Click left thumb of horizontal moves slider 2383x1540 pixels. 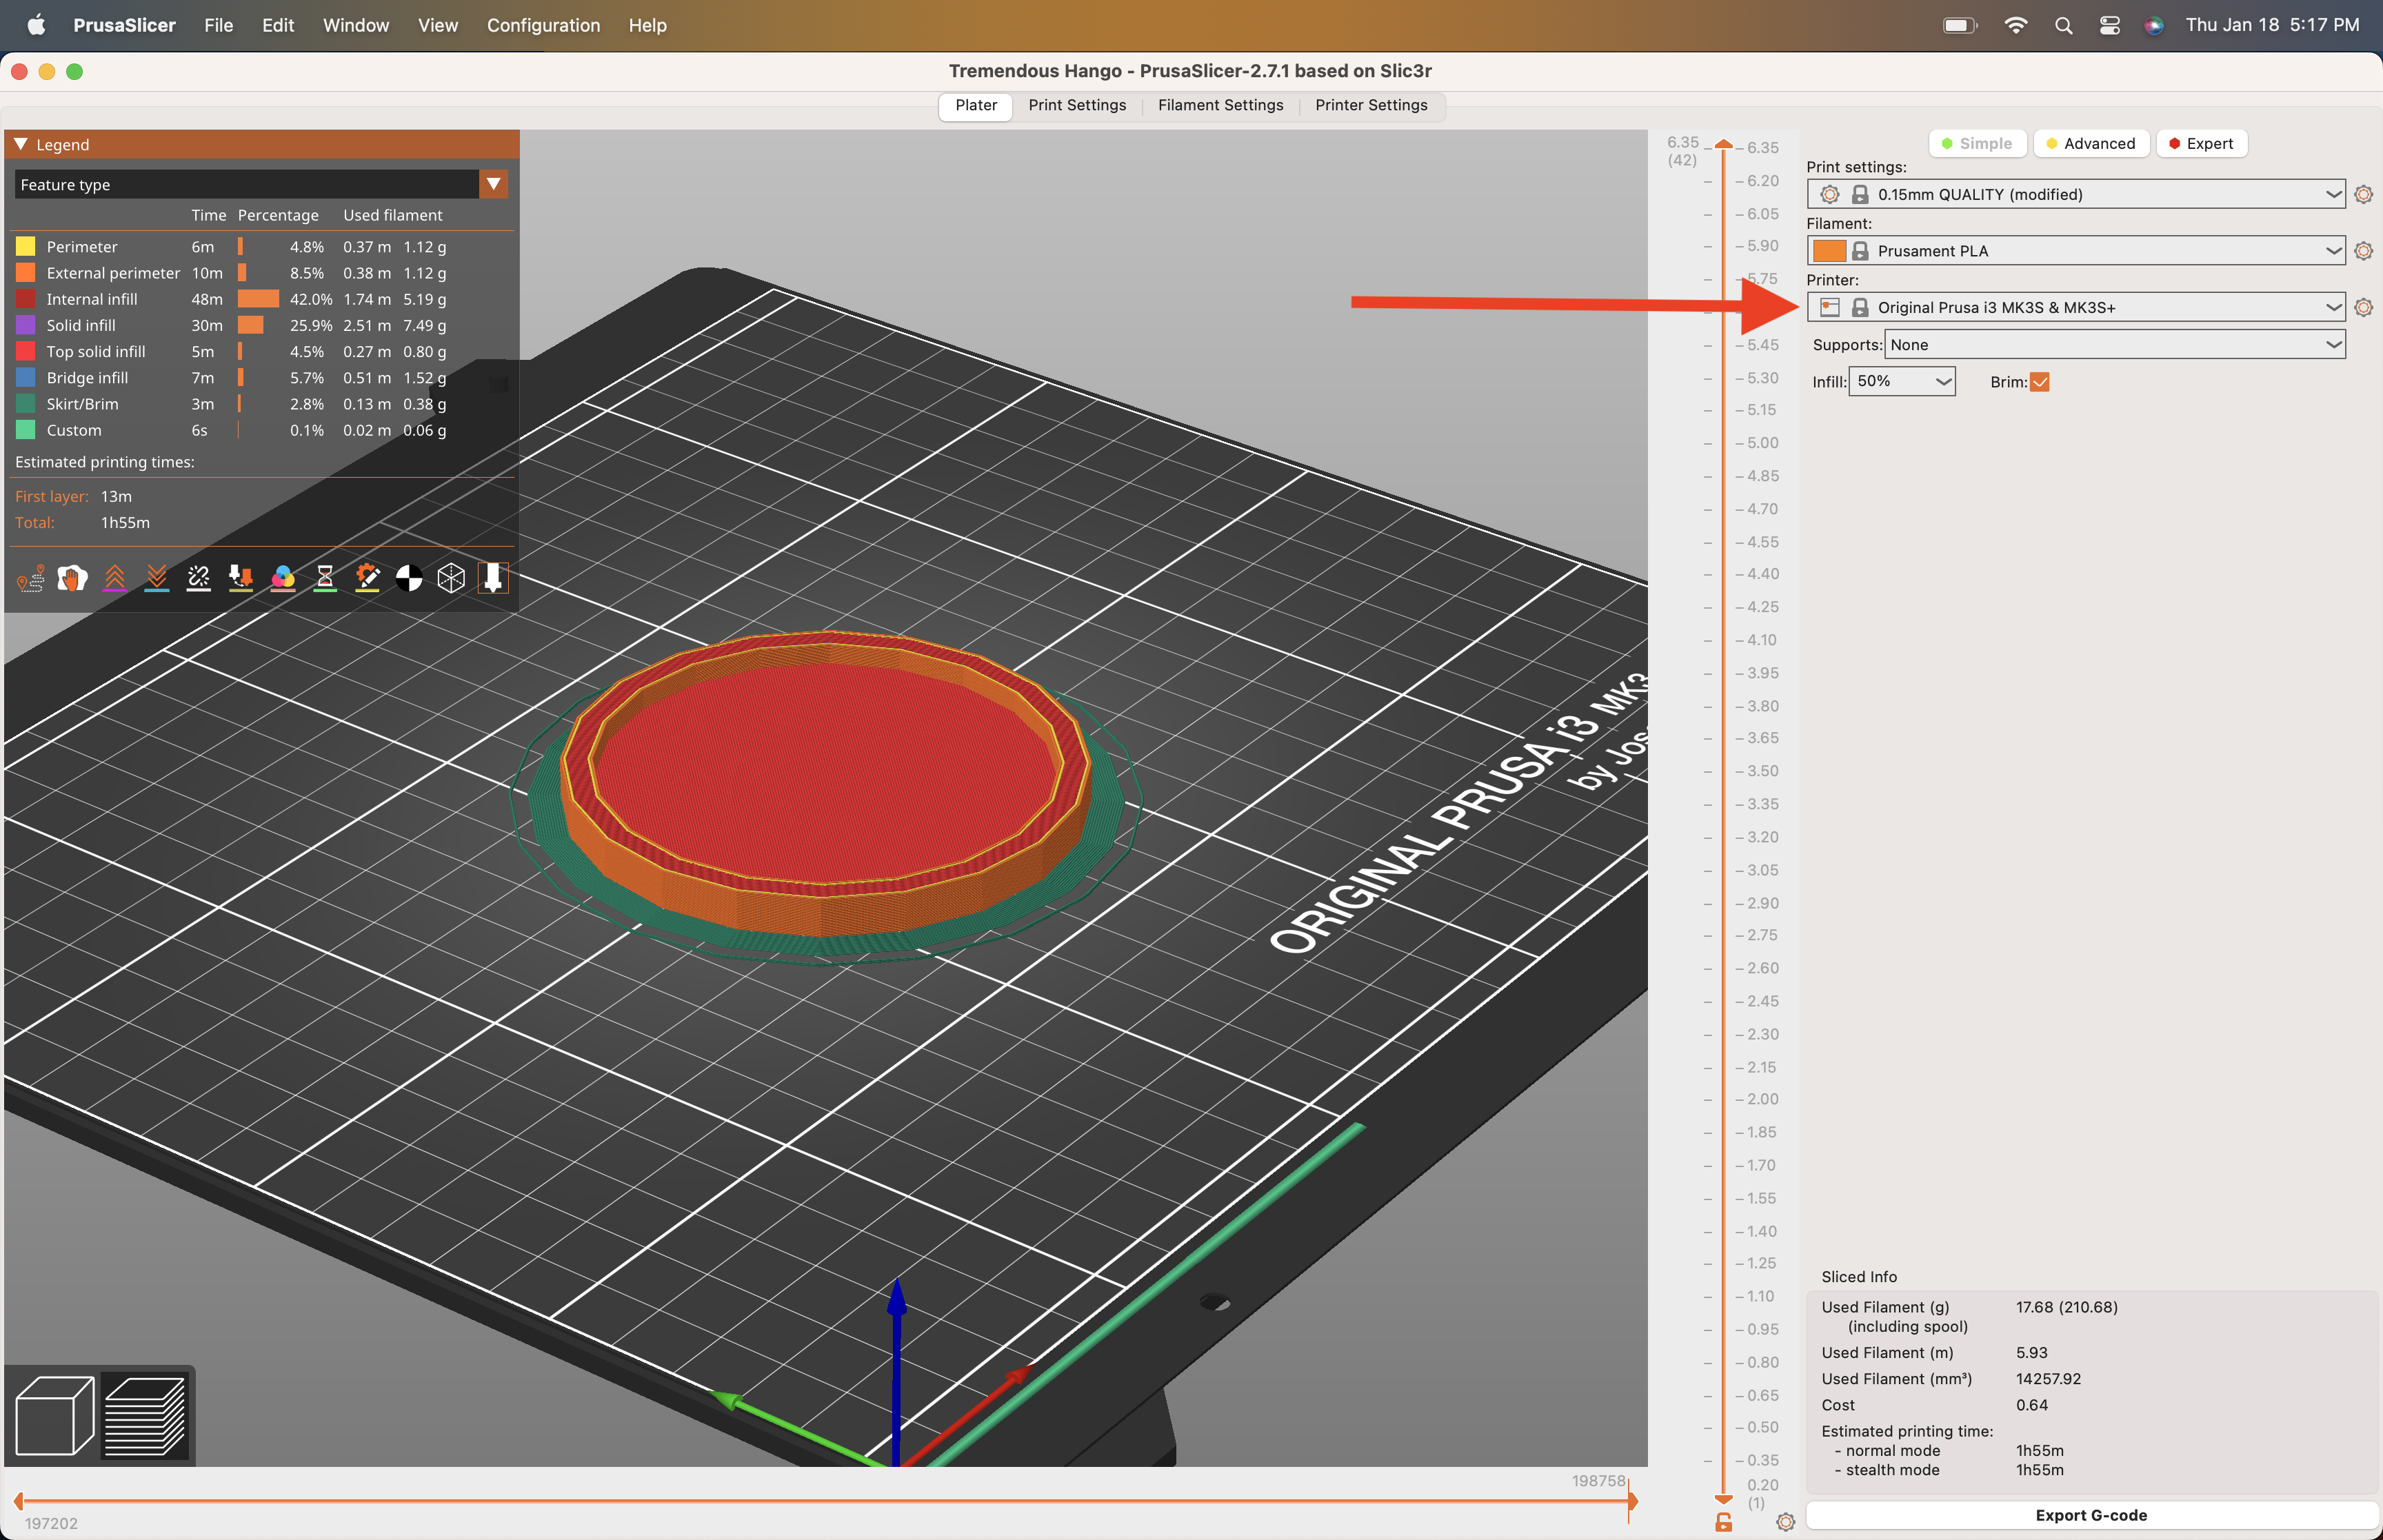[x=19, y=1501]
